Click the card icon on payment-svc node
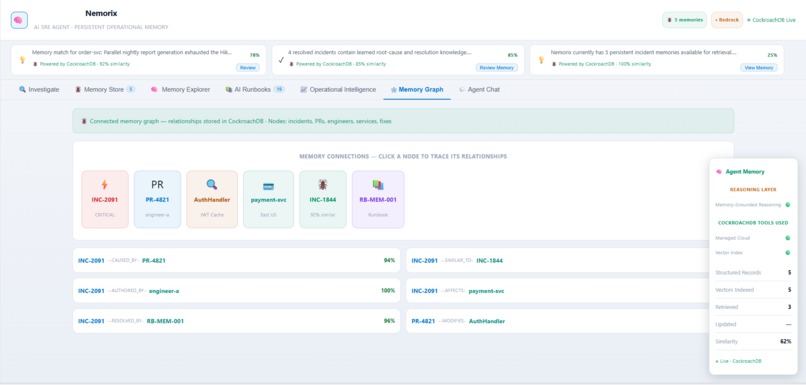806x385 pixels. [268, 186]
